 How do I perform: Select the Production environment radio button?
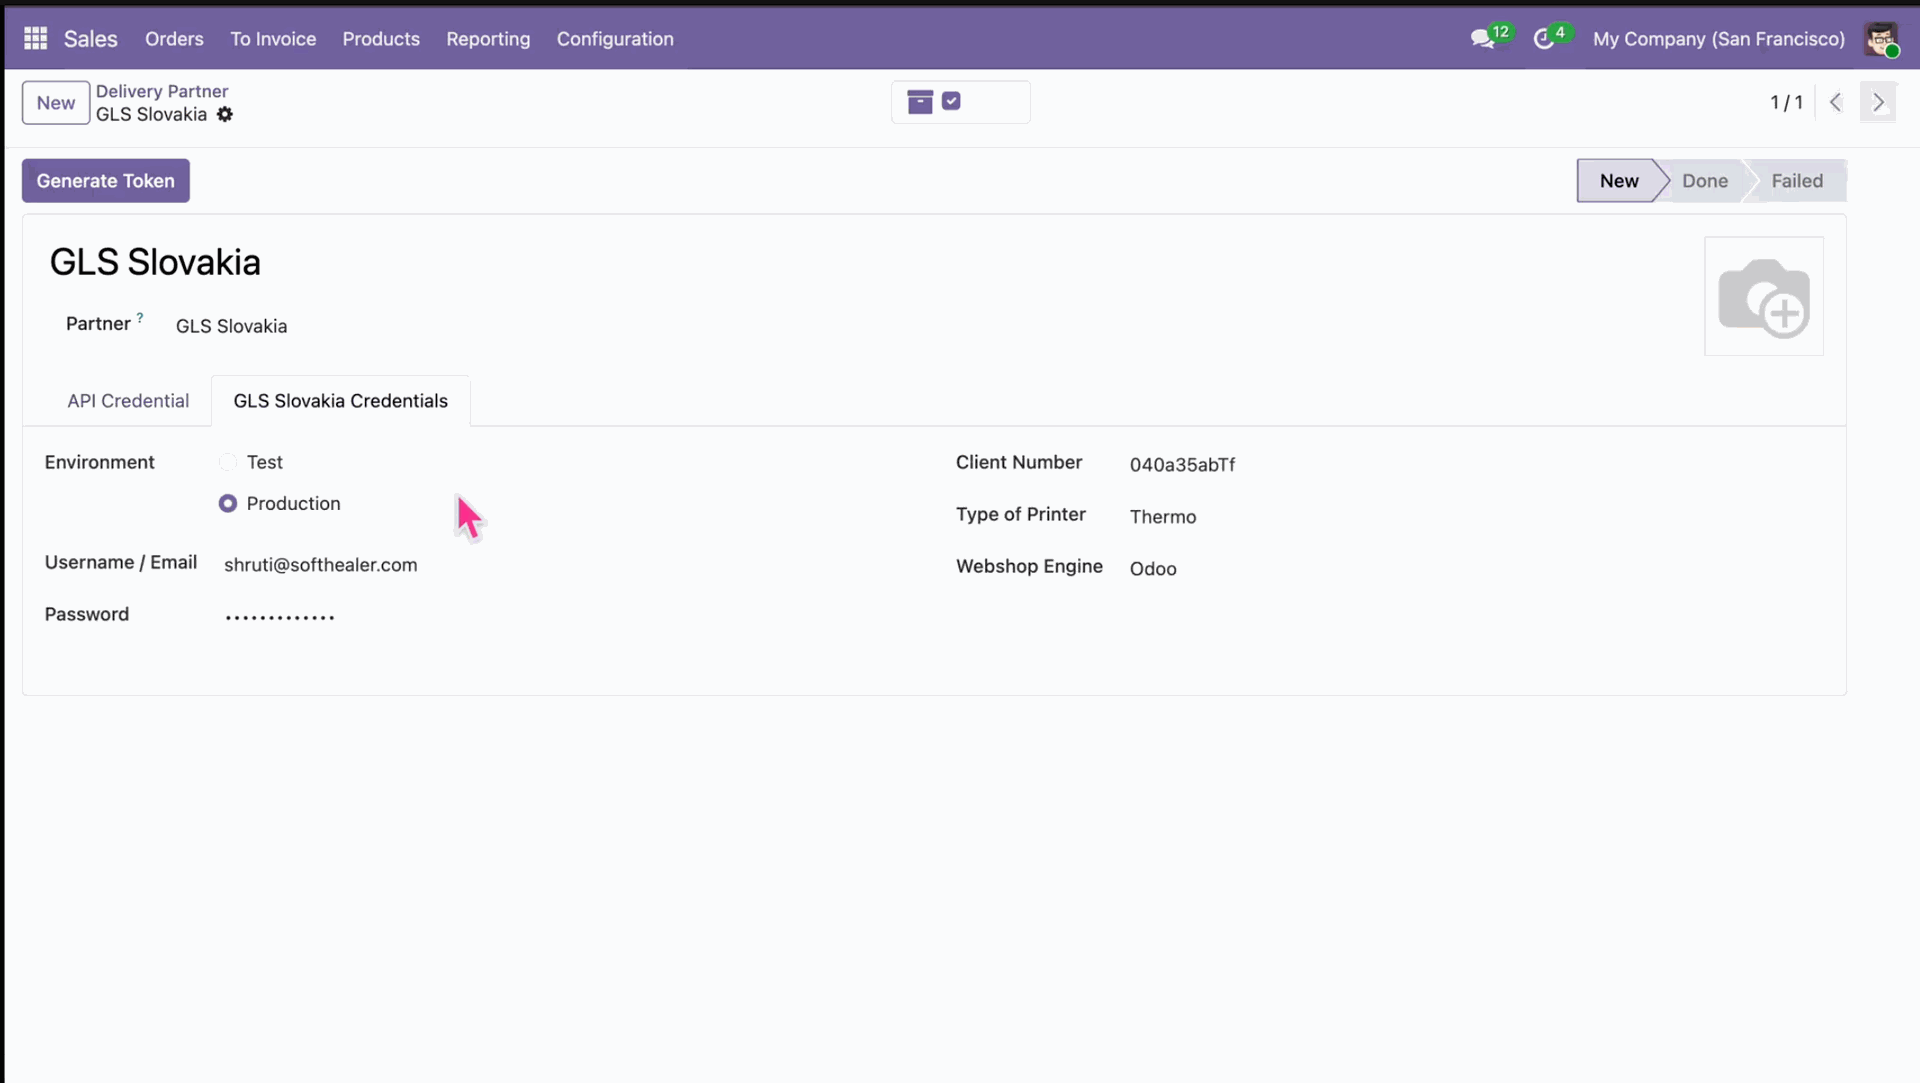coord(228,503)
